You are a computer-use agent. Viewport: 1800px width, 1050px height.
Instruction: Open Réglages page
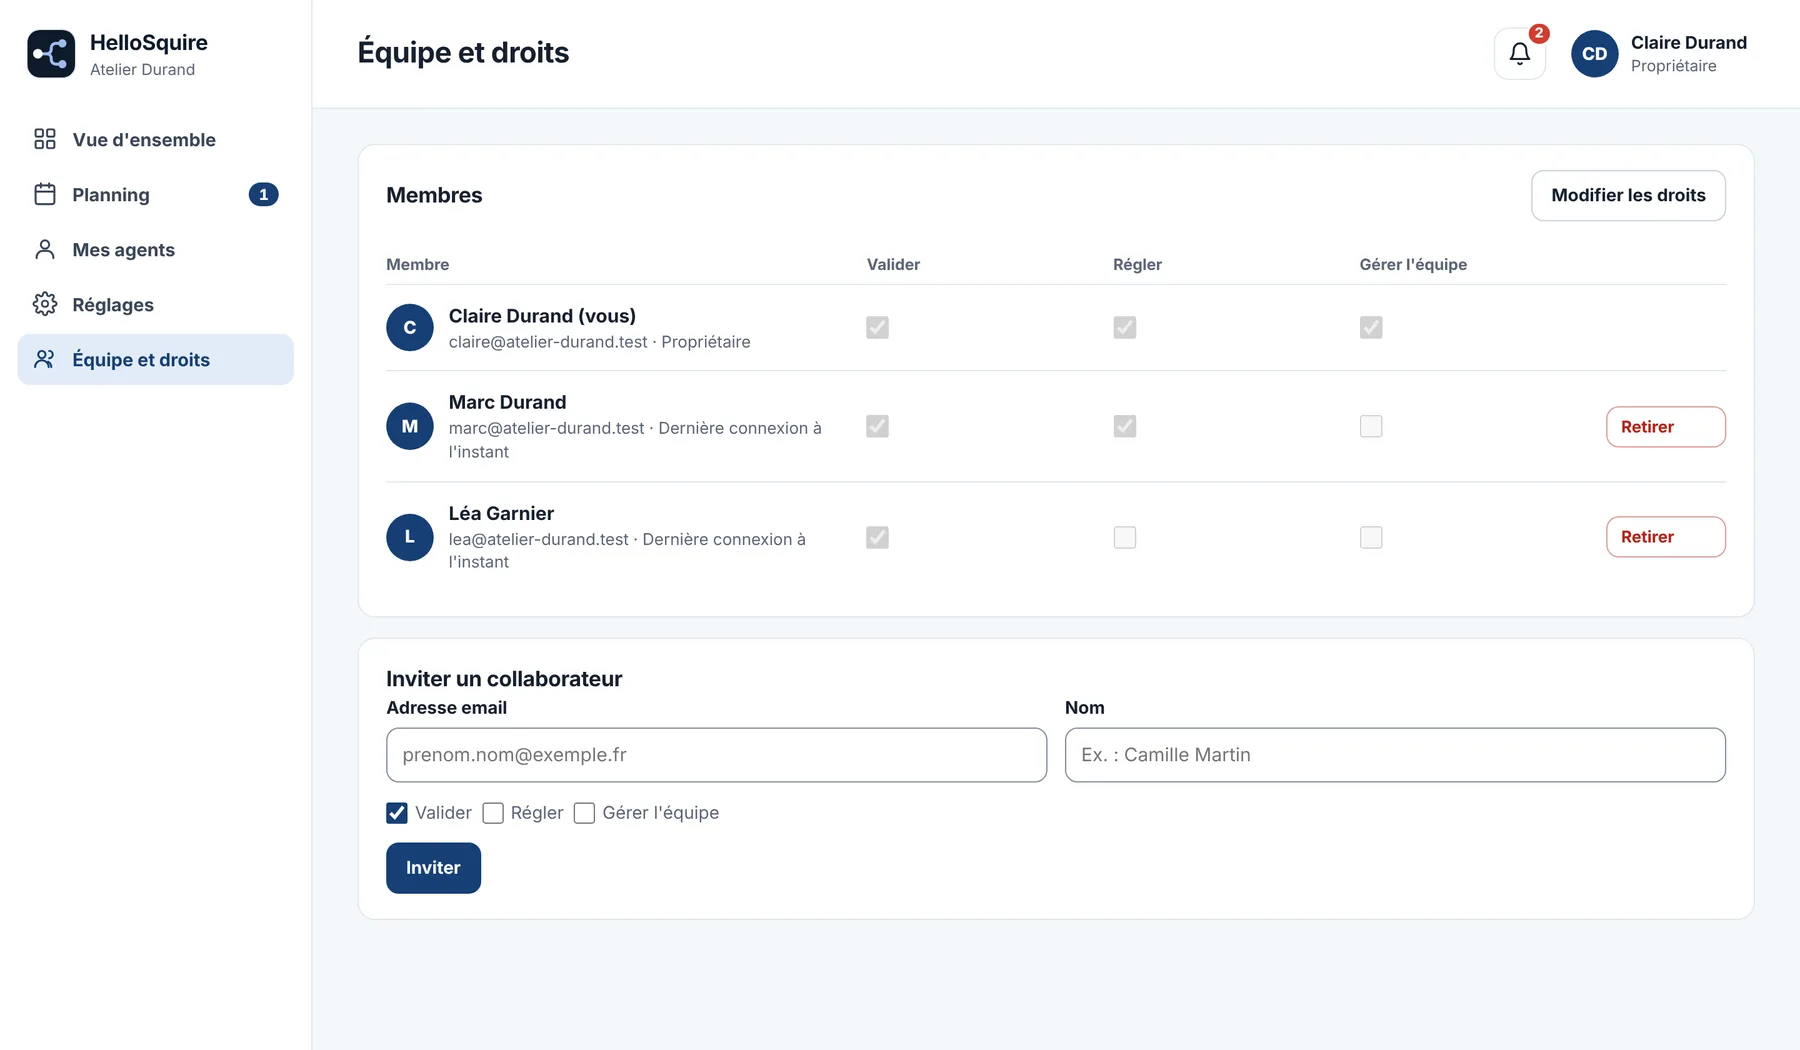pos(155,304)
